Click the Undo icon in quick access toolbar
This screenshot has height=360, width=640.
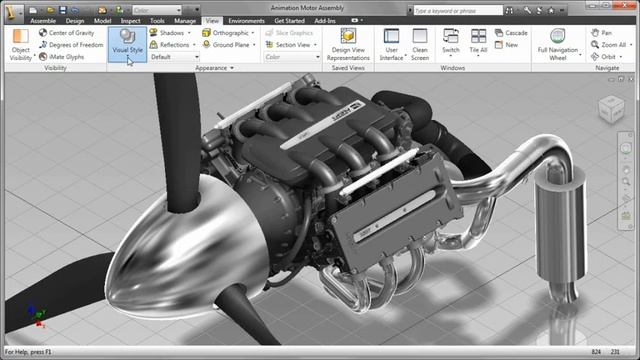point(76,10)
